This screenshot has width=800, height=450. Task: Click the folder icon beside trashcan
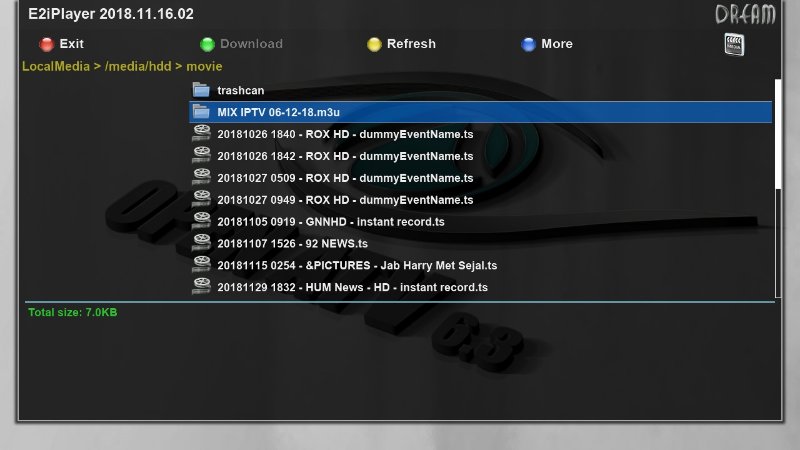click(x=201, y=90)
